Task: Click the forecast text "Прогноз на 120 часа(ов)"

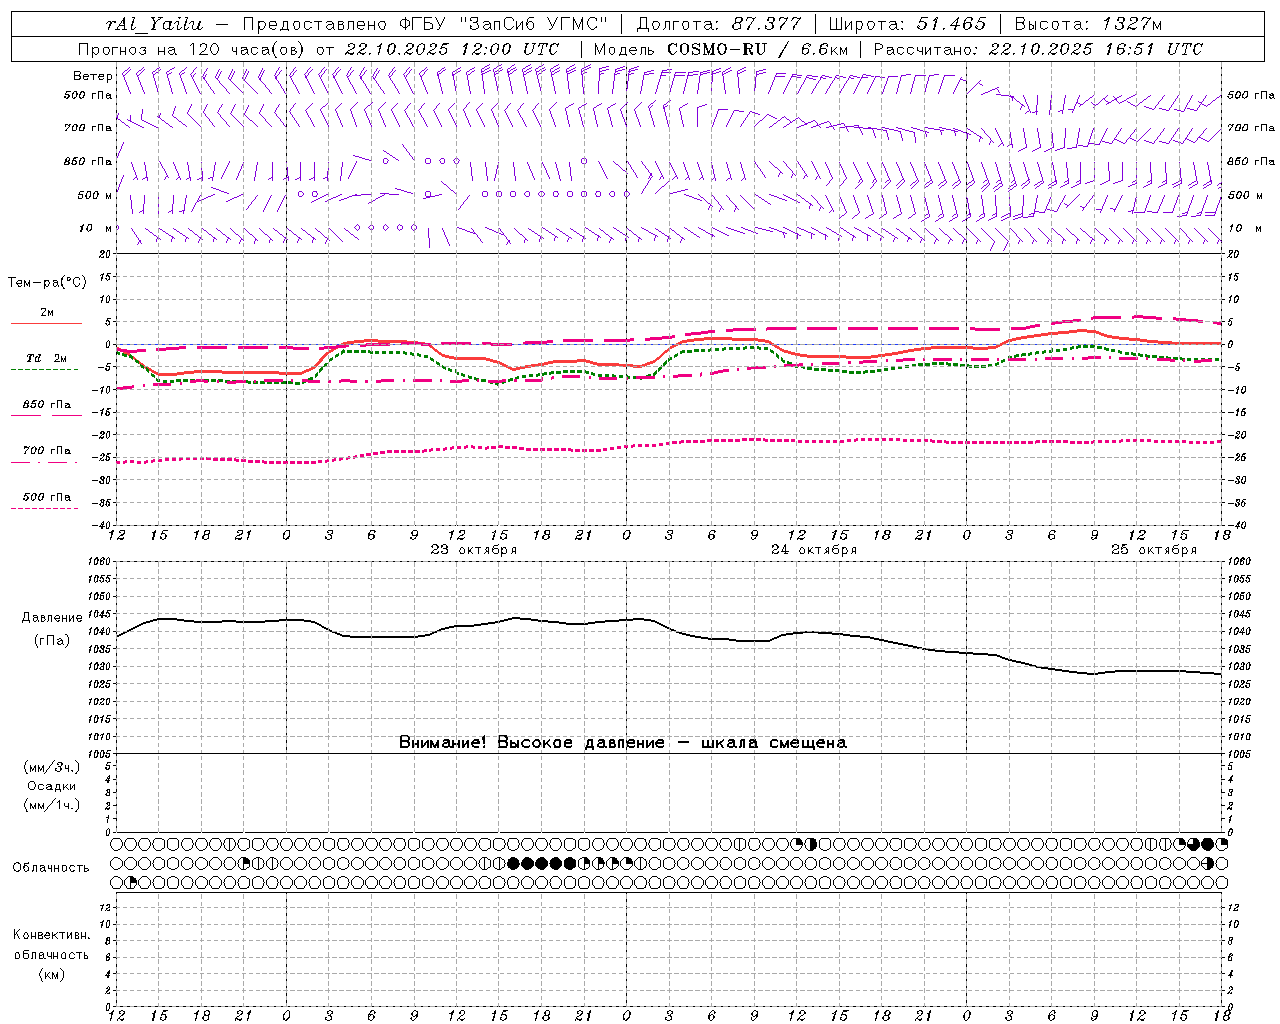Action: click(192, 49)
